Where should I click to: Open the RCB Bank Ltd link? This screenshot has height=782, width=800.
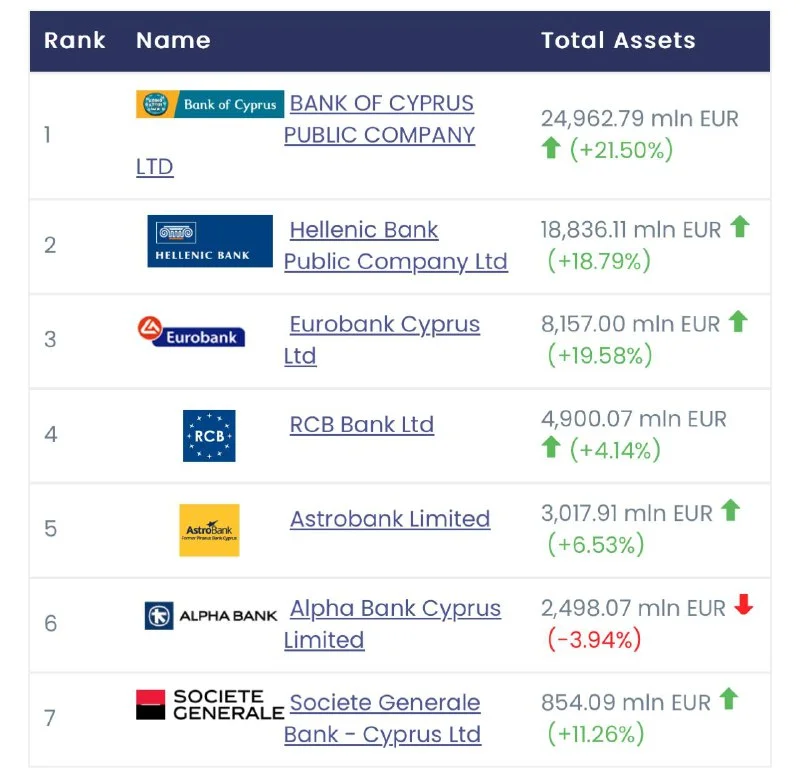pyautogui.click(x=361, y=424)
